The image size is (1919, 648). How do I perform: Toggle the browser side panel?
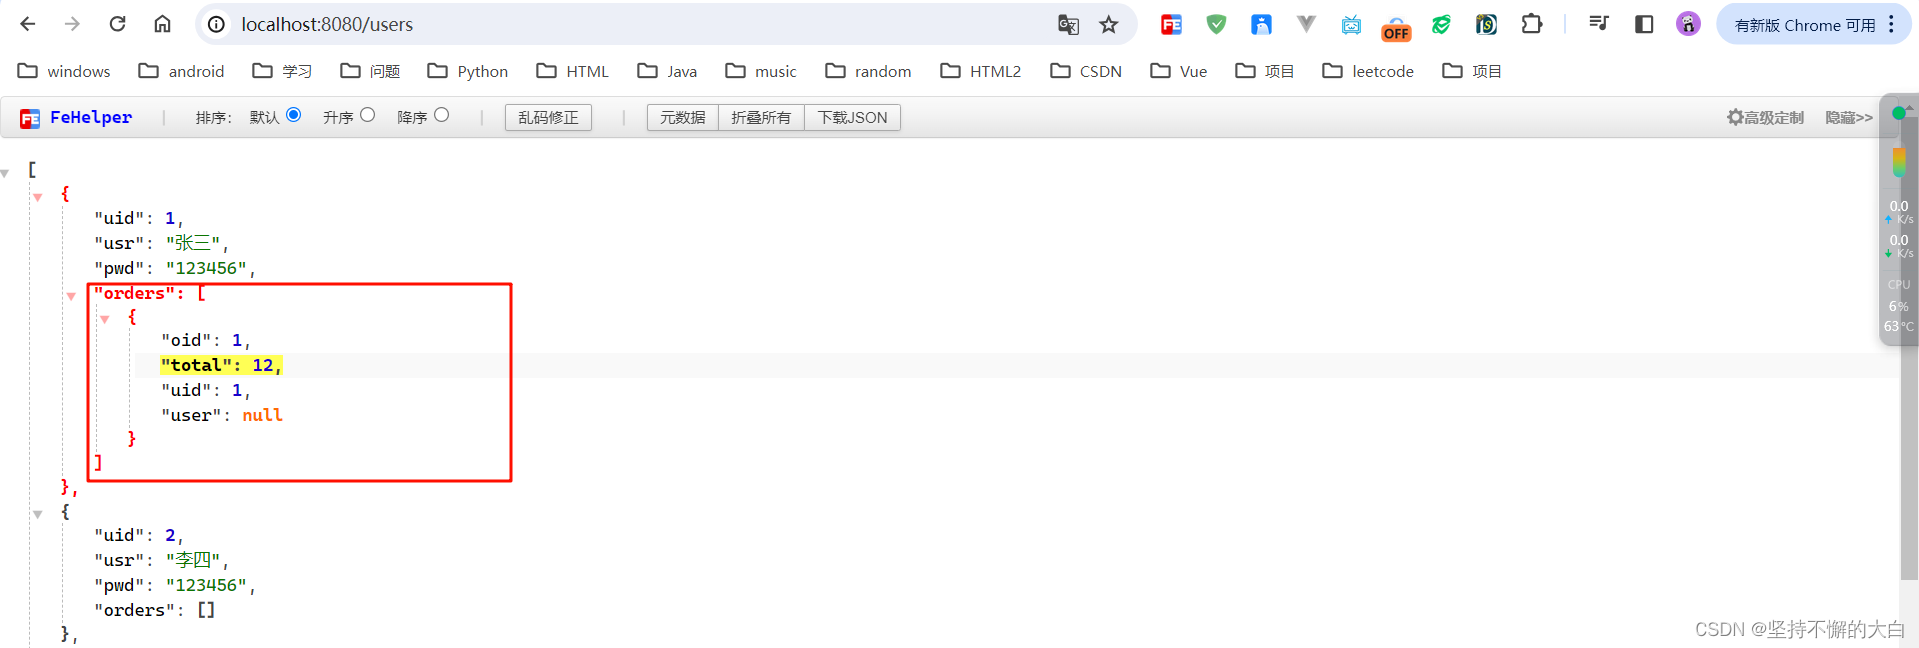tap(1643, 24)
